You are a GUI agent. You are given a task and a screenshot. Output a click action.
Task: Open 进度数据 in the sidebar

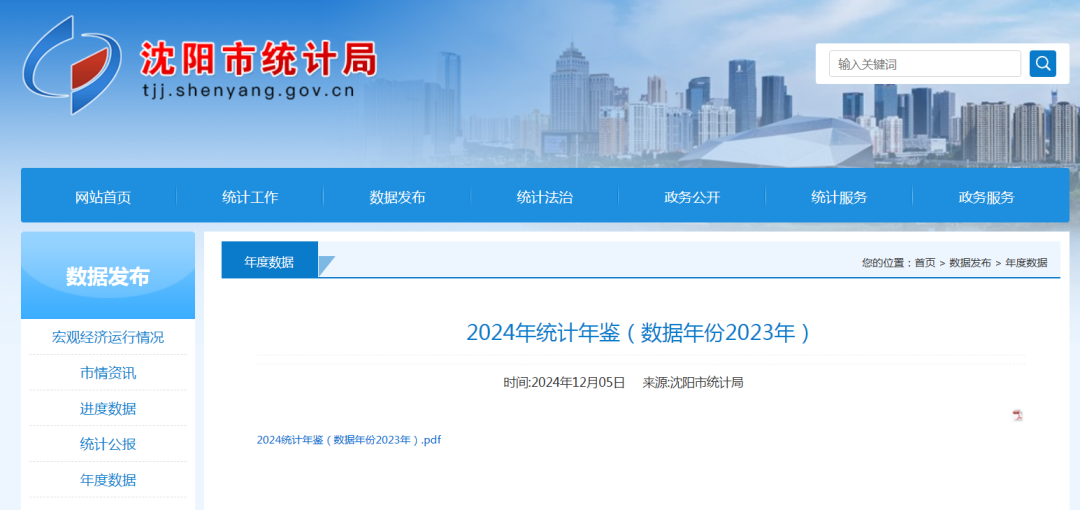(x=108, y=409)
